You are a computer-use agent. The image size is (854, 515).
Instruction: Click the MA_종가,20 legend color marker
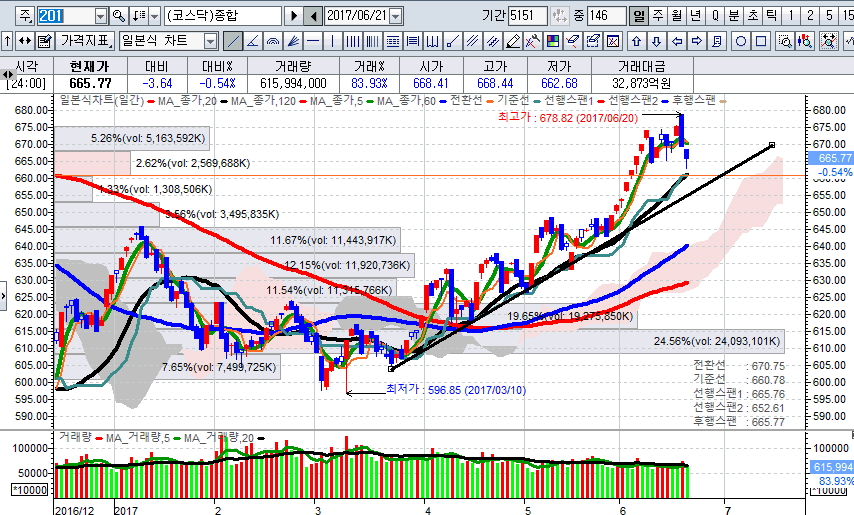pos(150,102)
